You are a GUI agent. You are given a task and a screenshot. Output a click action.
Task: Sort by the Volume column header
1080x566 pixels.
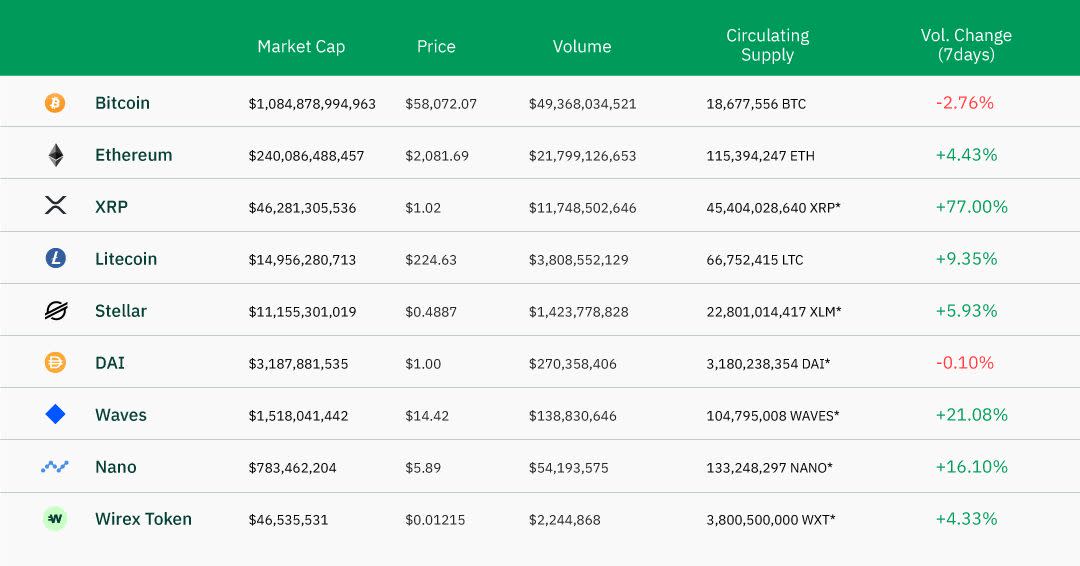[582, 46]
